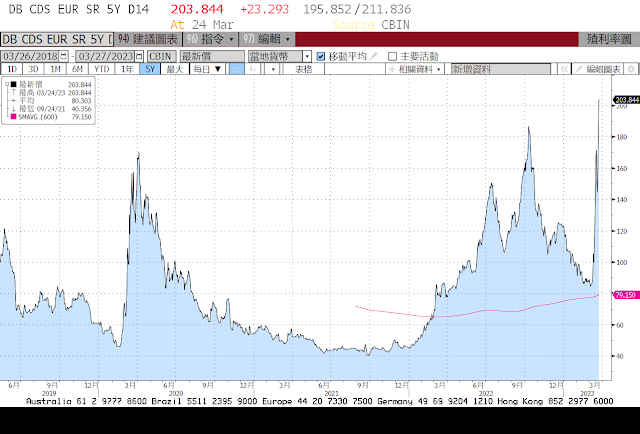The image size is (640, 434).
Task: Enable the 主要活動 checkbox
Action: [392, 57]
